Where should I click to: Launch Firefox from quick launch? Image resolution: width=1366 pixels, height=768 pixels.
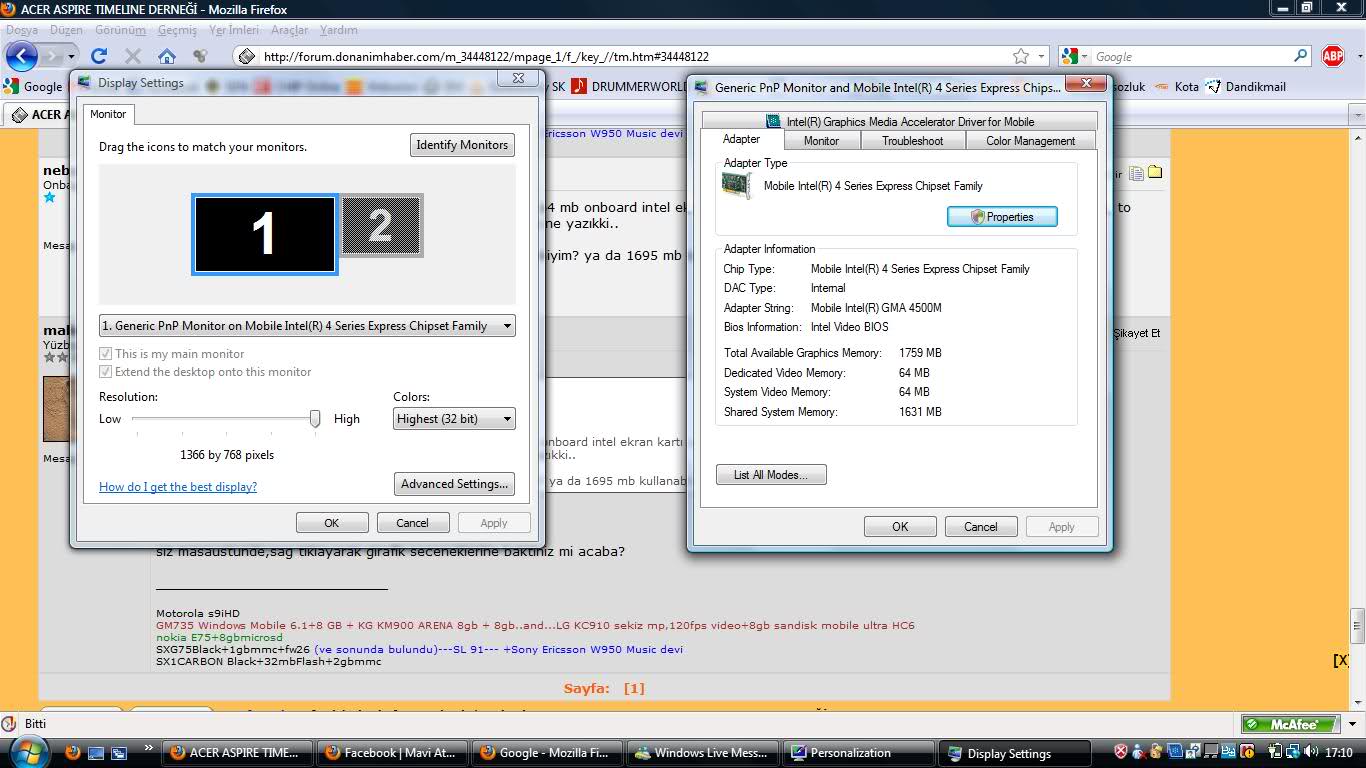tap(73, 752)
